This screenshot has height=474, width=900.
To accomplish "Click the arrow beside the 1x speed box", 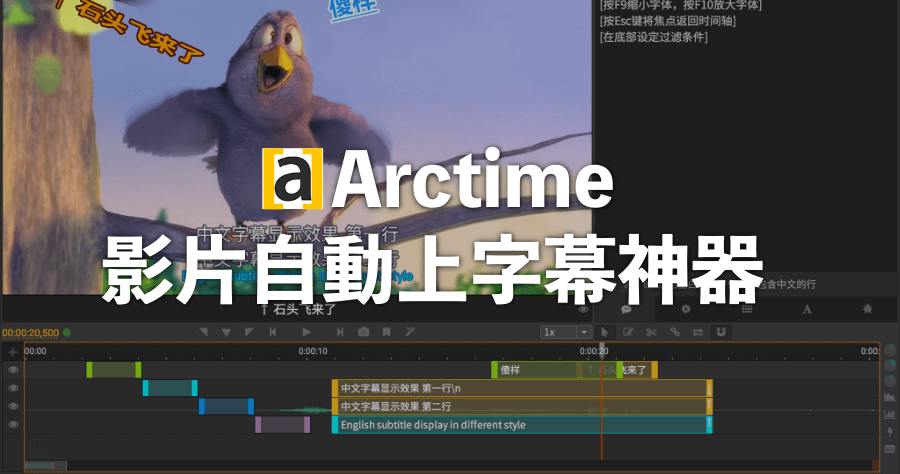I will (584, 332).
